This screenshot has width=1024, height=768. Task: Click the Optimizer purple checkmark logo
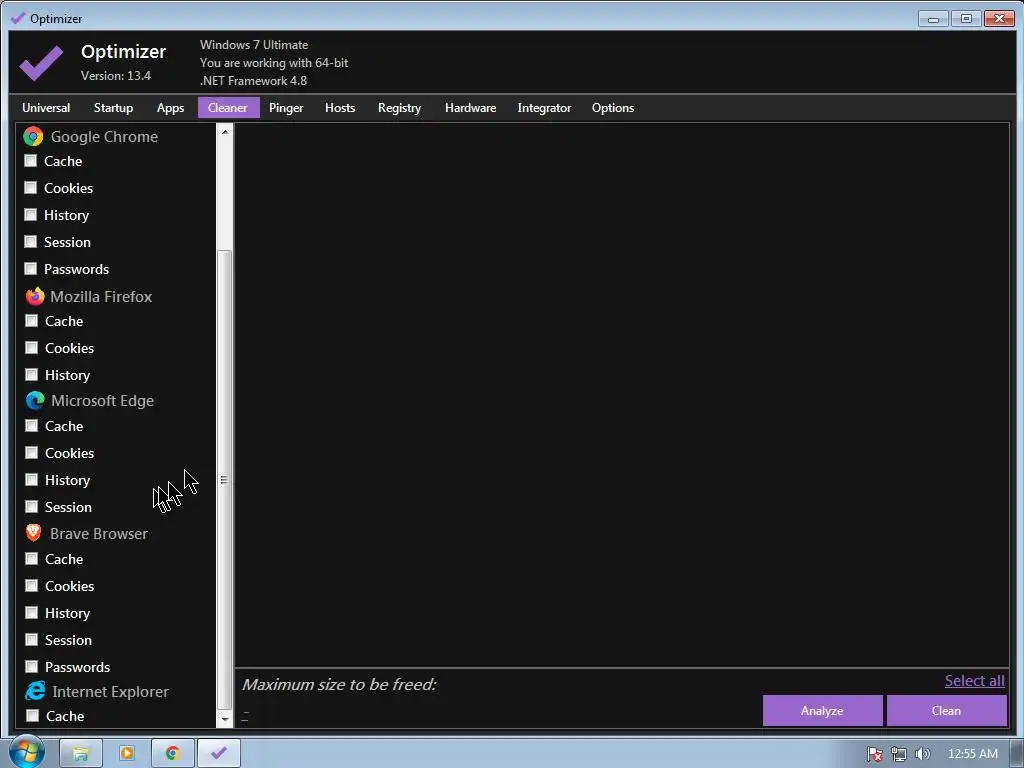pyautogui.click(x=41, y=63)
